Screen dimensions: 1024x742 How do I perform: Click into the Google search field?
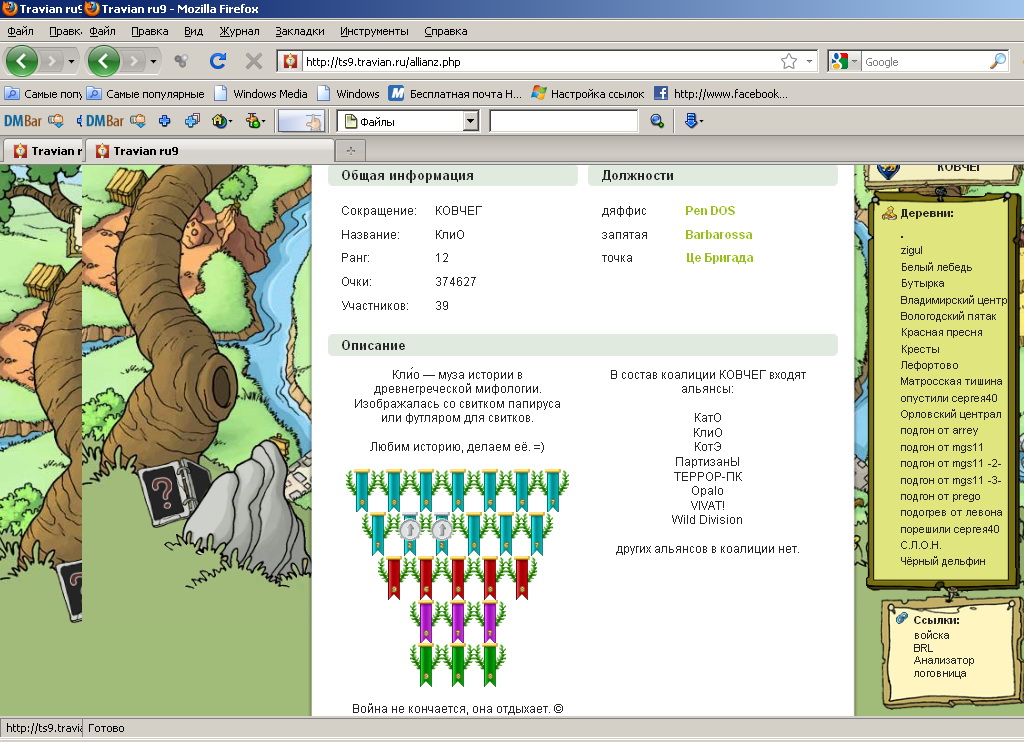point(925,61)
